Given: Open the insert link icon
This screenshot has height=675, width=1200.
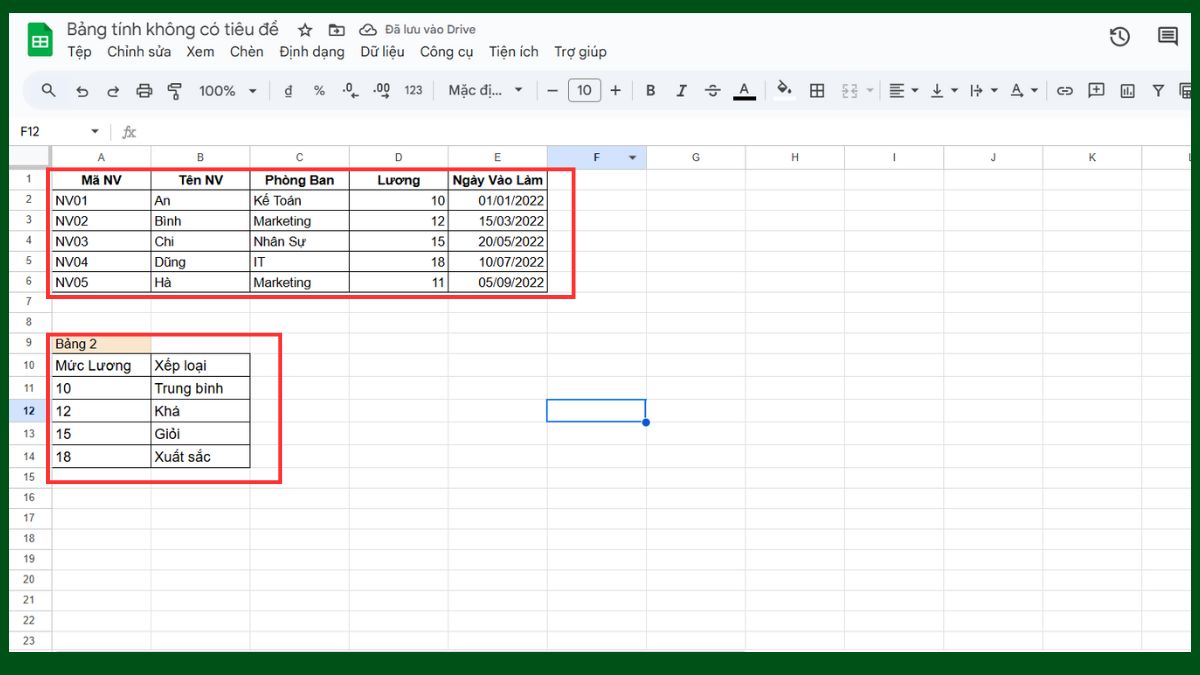Looking at the screenshot, I should (x=1064, y=90).
